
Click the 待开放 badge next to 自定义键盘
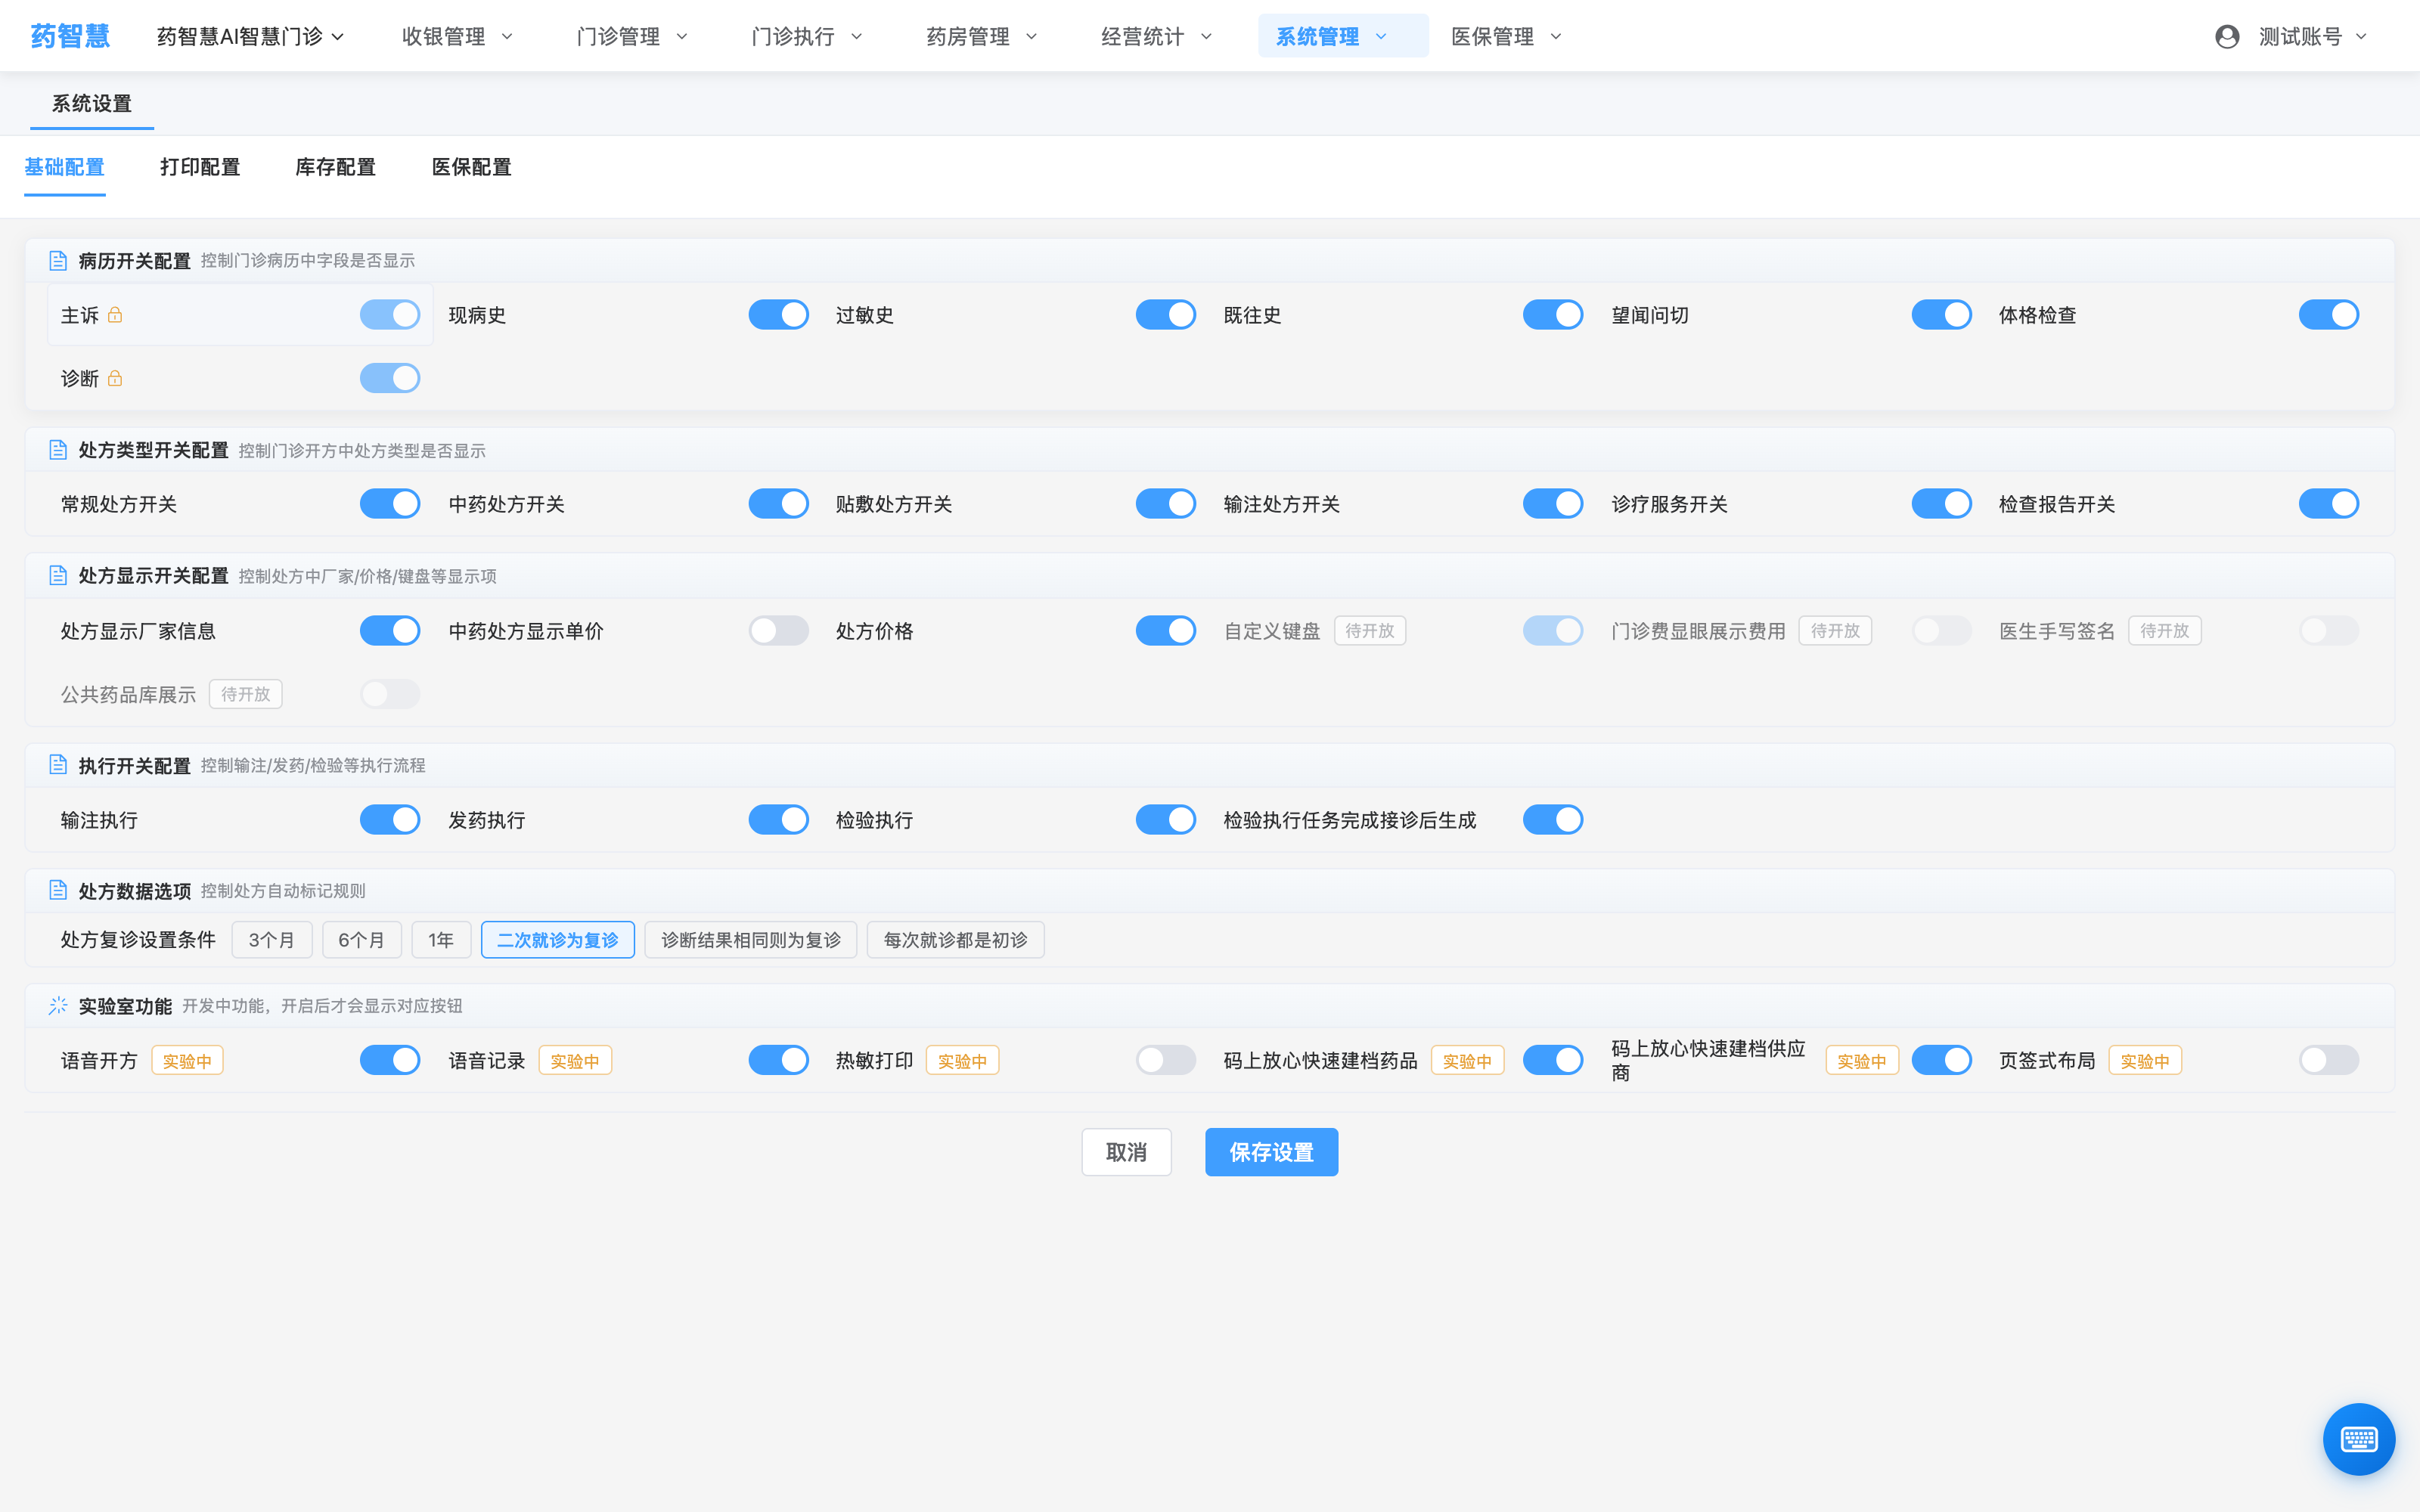[1369, 631]
